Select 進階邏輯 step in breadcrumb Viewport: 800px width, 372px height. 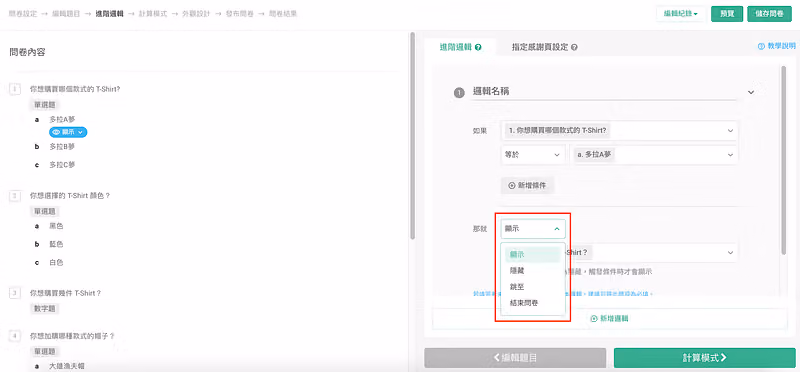point(110,14)
